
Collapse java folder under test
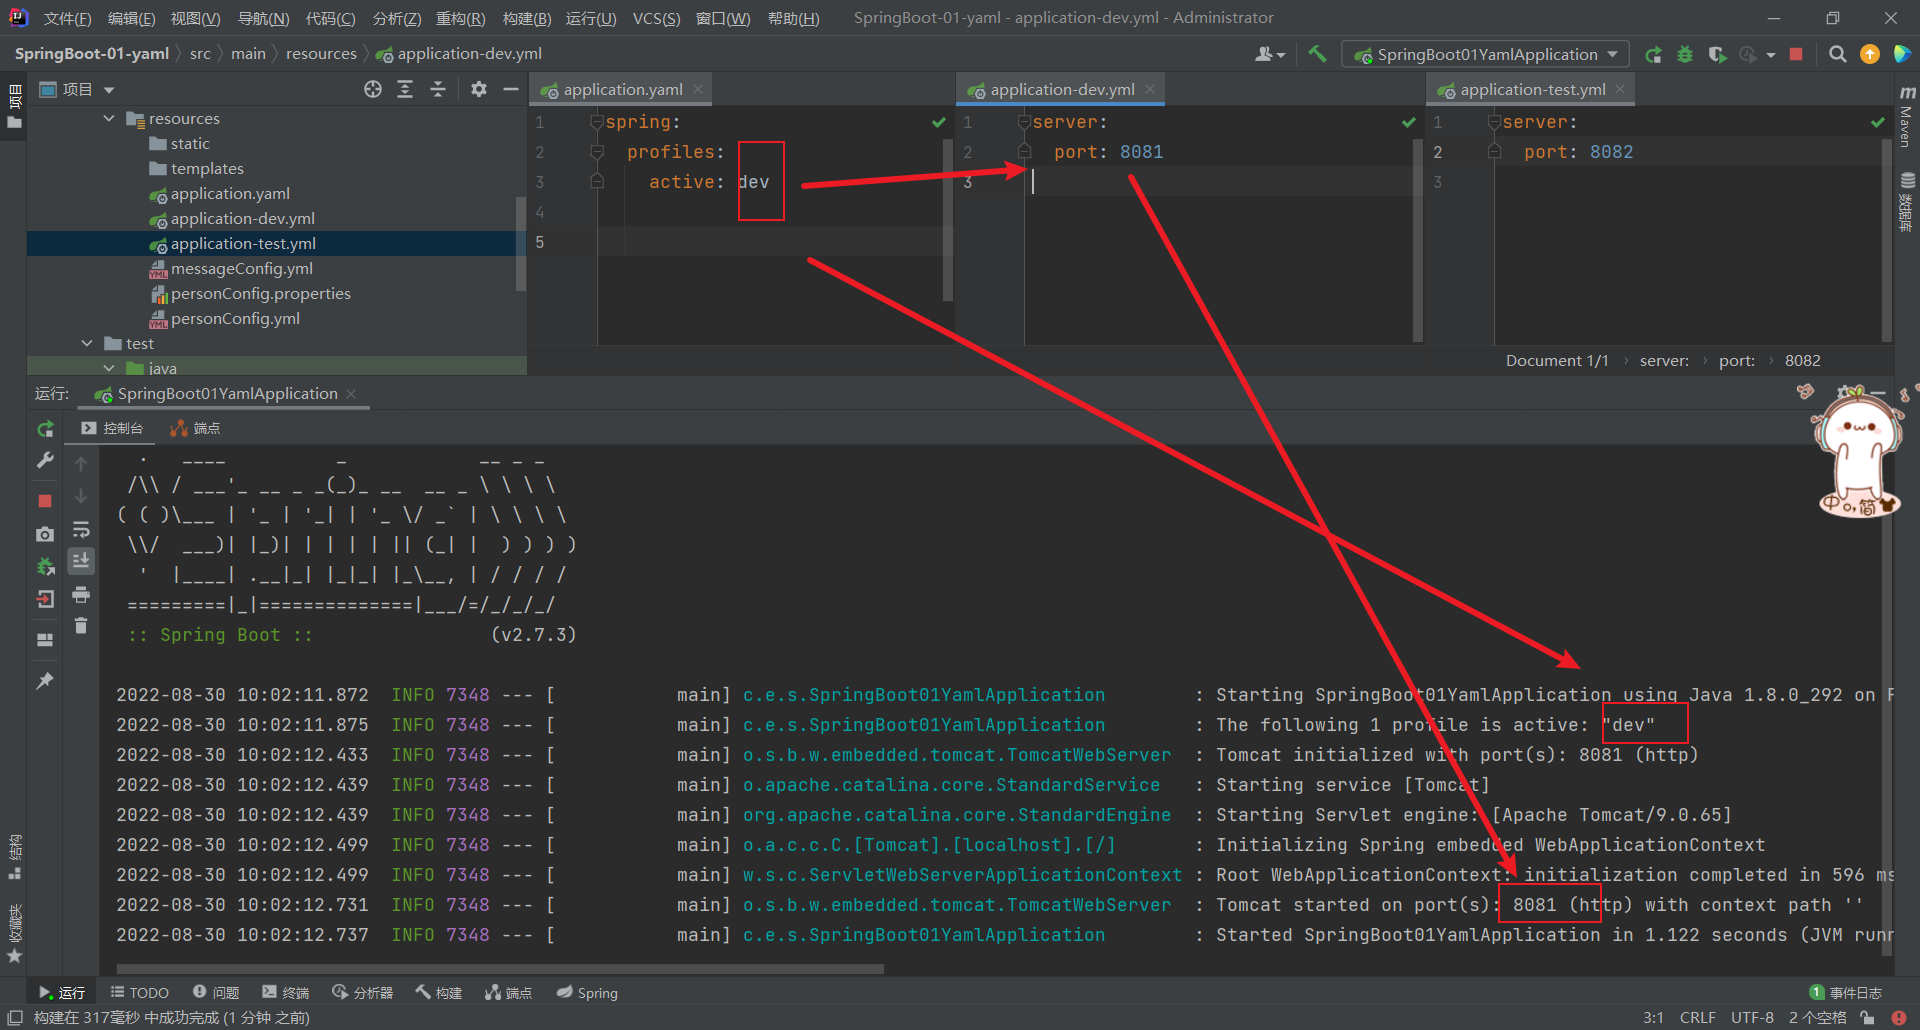tap(108, 368)
